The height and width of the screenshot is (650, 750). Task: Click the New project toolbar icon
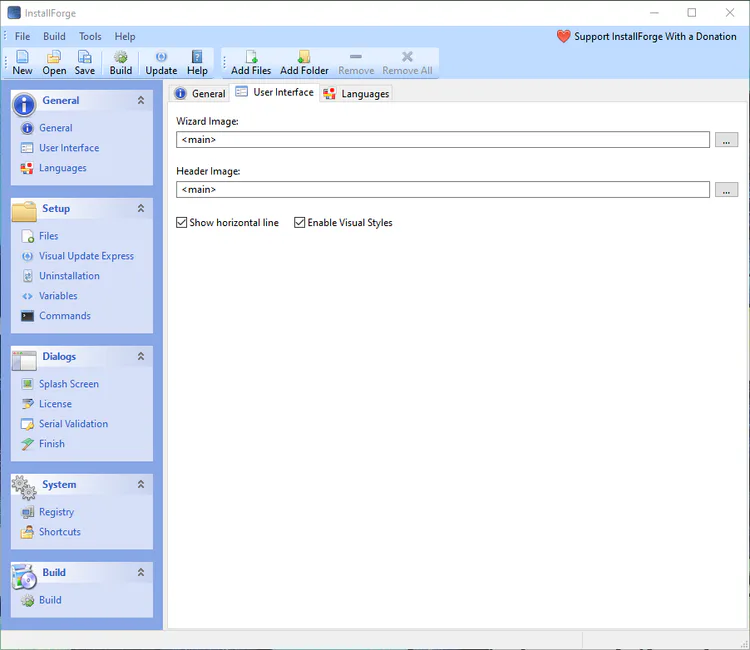pyautogui.click(x=22, y=63)
